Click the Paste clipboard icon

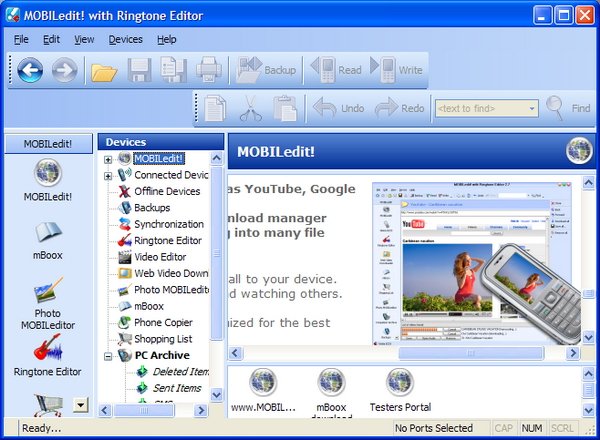[285, 108]
